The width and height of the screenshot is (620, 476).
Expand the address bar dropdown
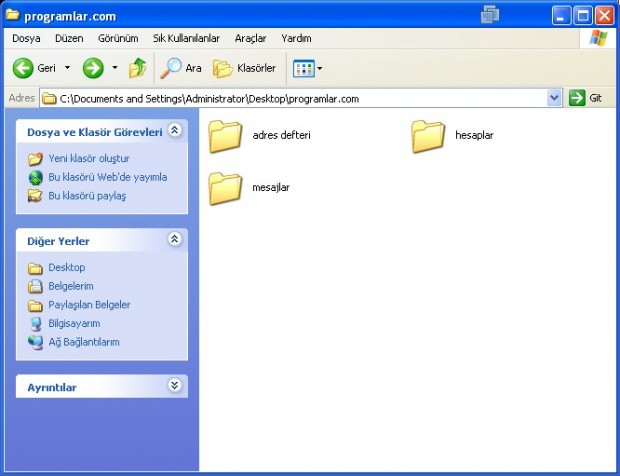[x=554, y=98]
